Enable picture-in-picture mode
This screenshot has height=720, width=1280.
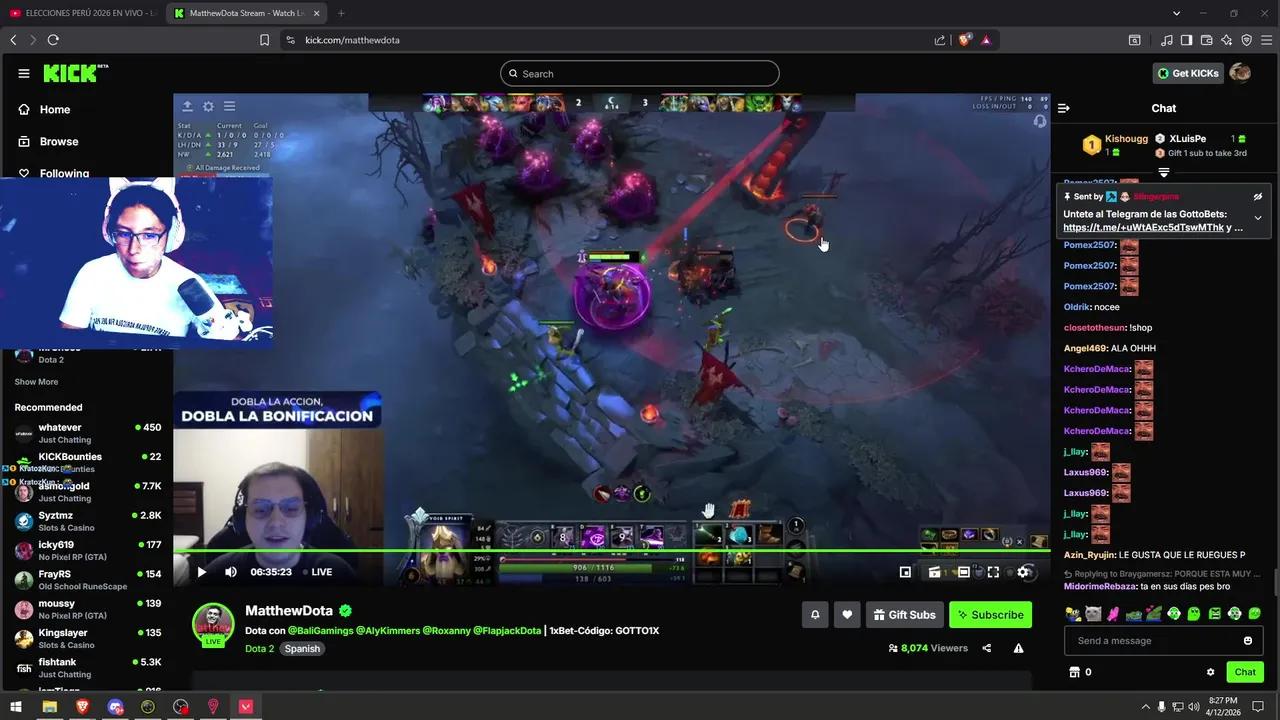click(x=905, y=572)
